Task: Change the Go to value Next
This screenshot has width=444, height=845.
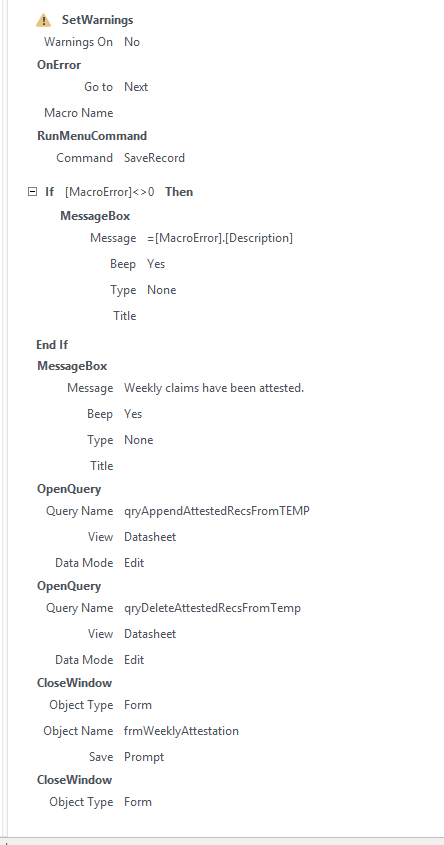Action: 136,87
